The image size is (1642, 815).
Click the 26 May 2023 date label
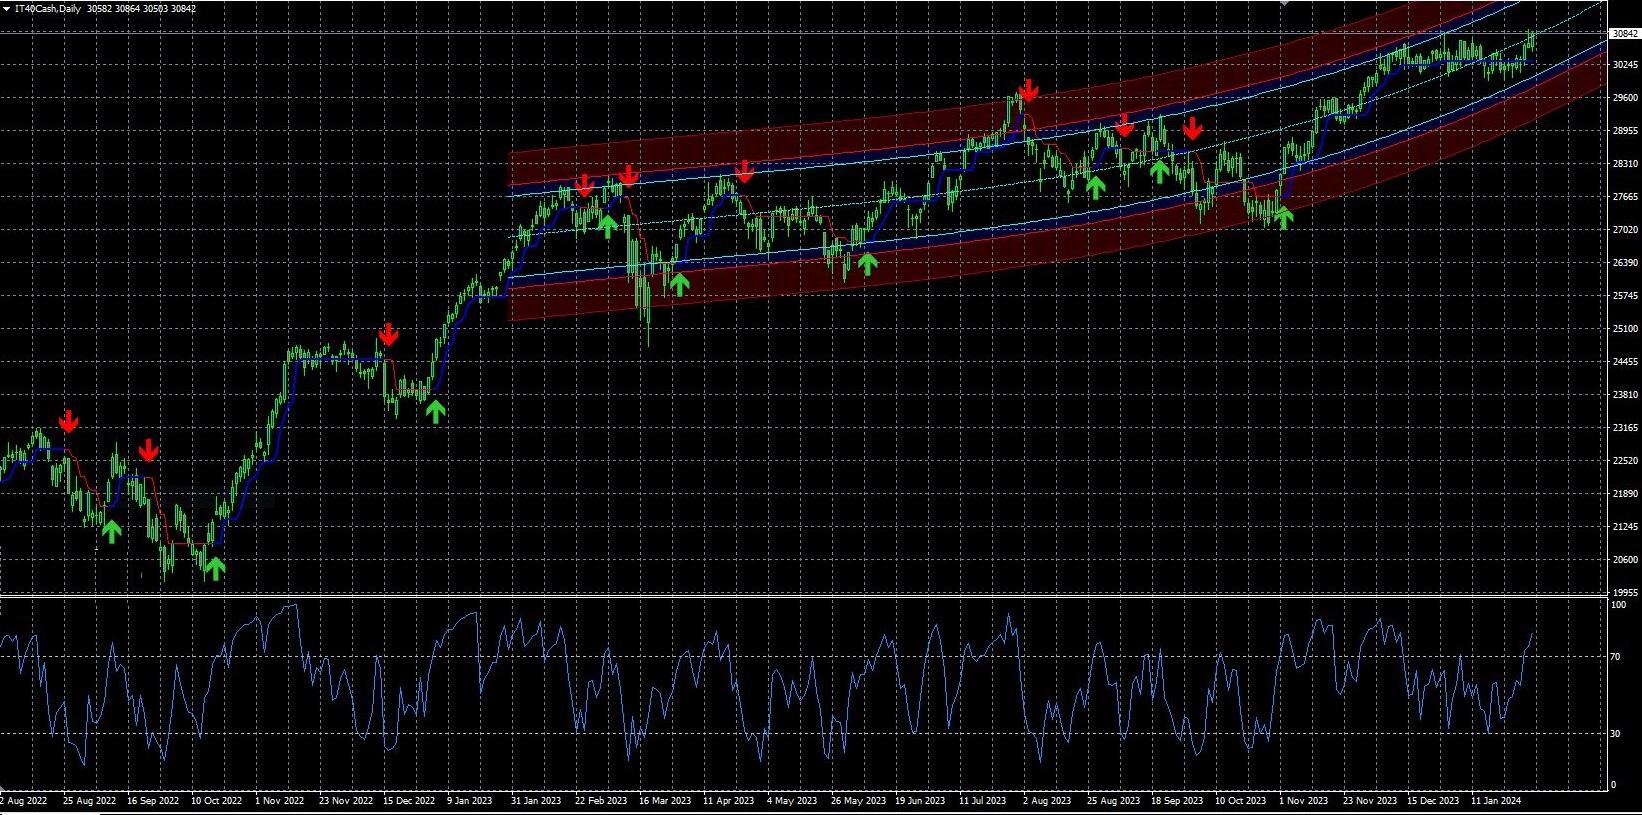coord(858,801)
